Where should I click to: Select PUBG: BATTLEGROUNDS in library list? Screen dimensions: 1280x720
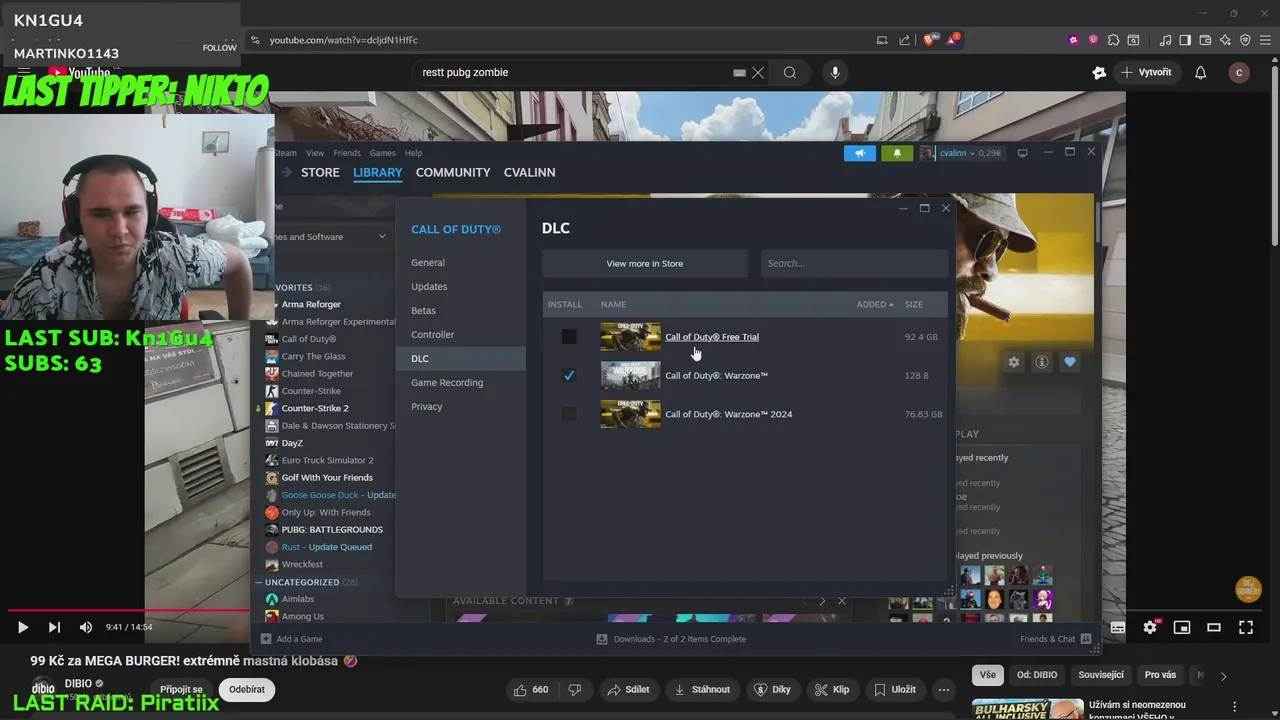332,529
